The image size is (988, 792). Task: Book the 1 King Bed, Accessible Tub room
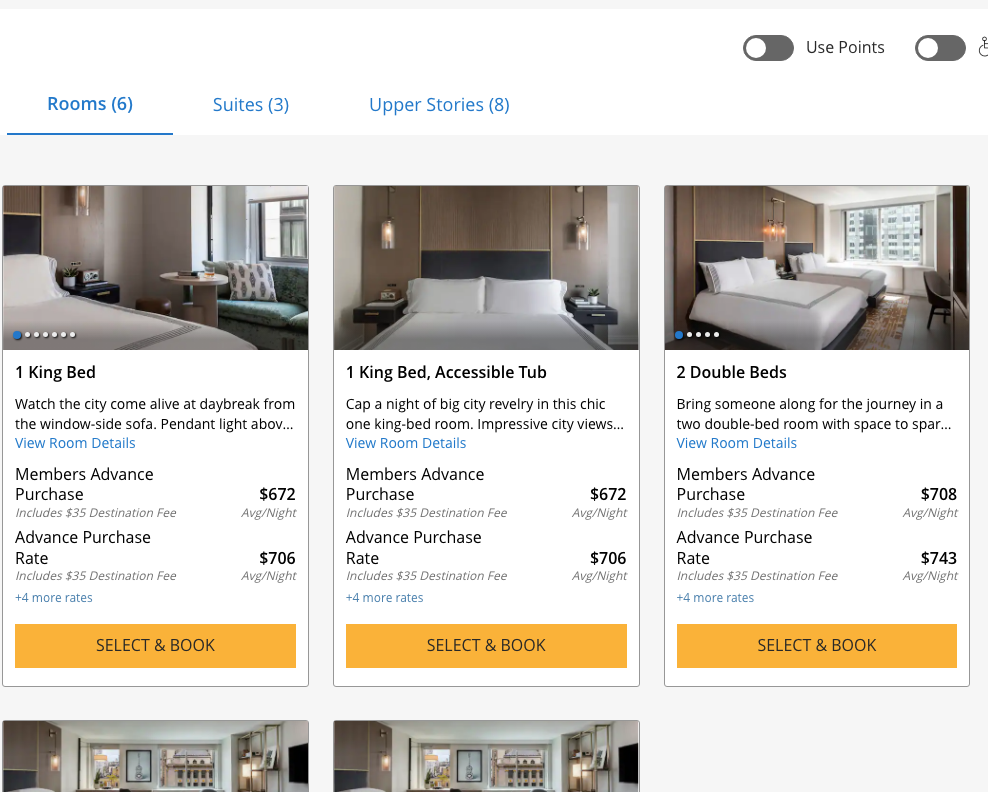(486, 646)
